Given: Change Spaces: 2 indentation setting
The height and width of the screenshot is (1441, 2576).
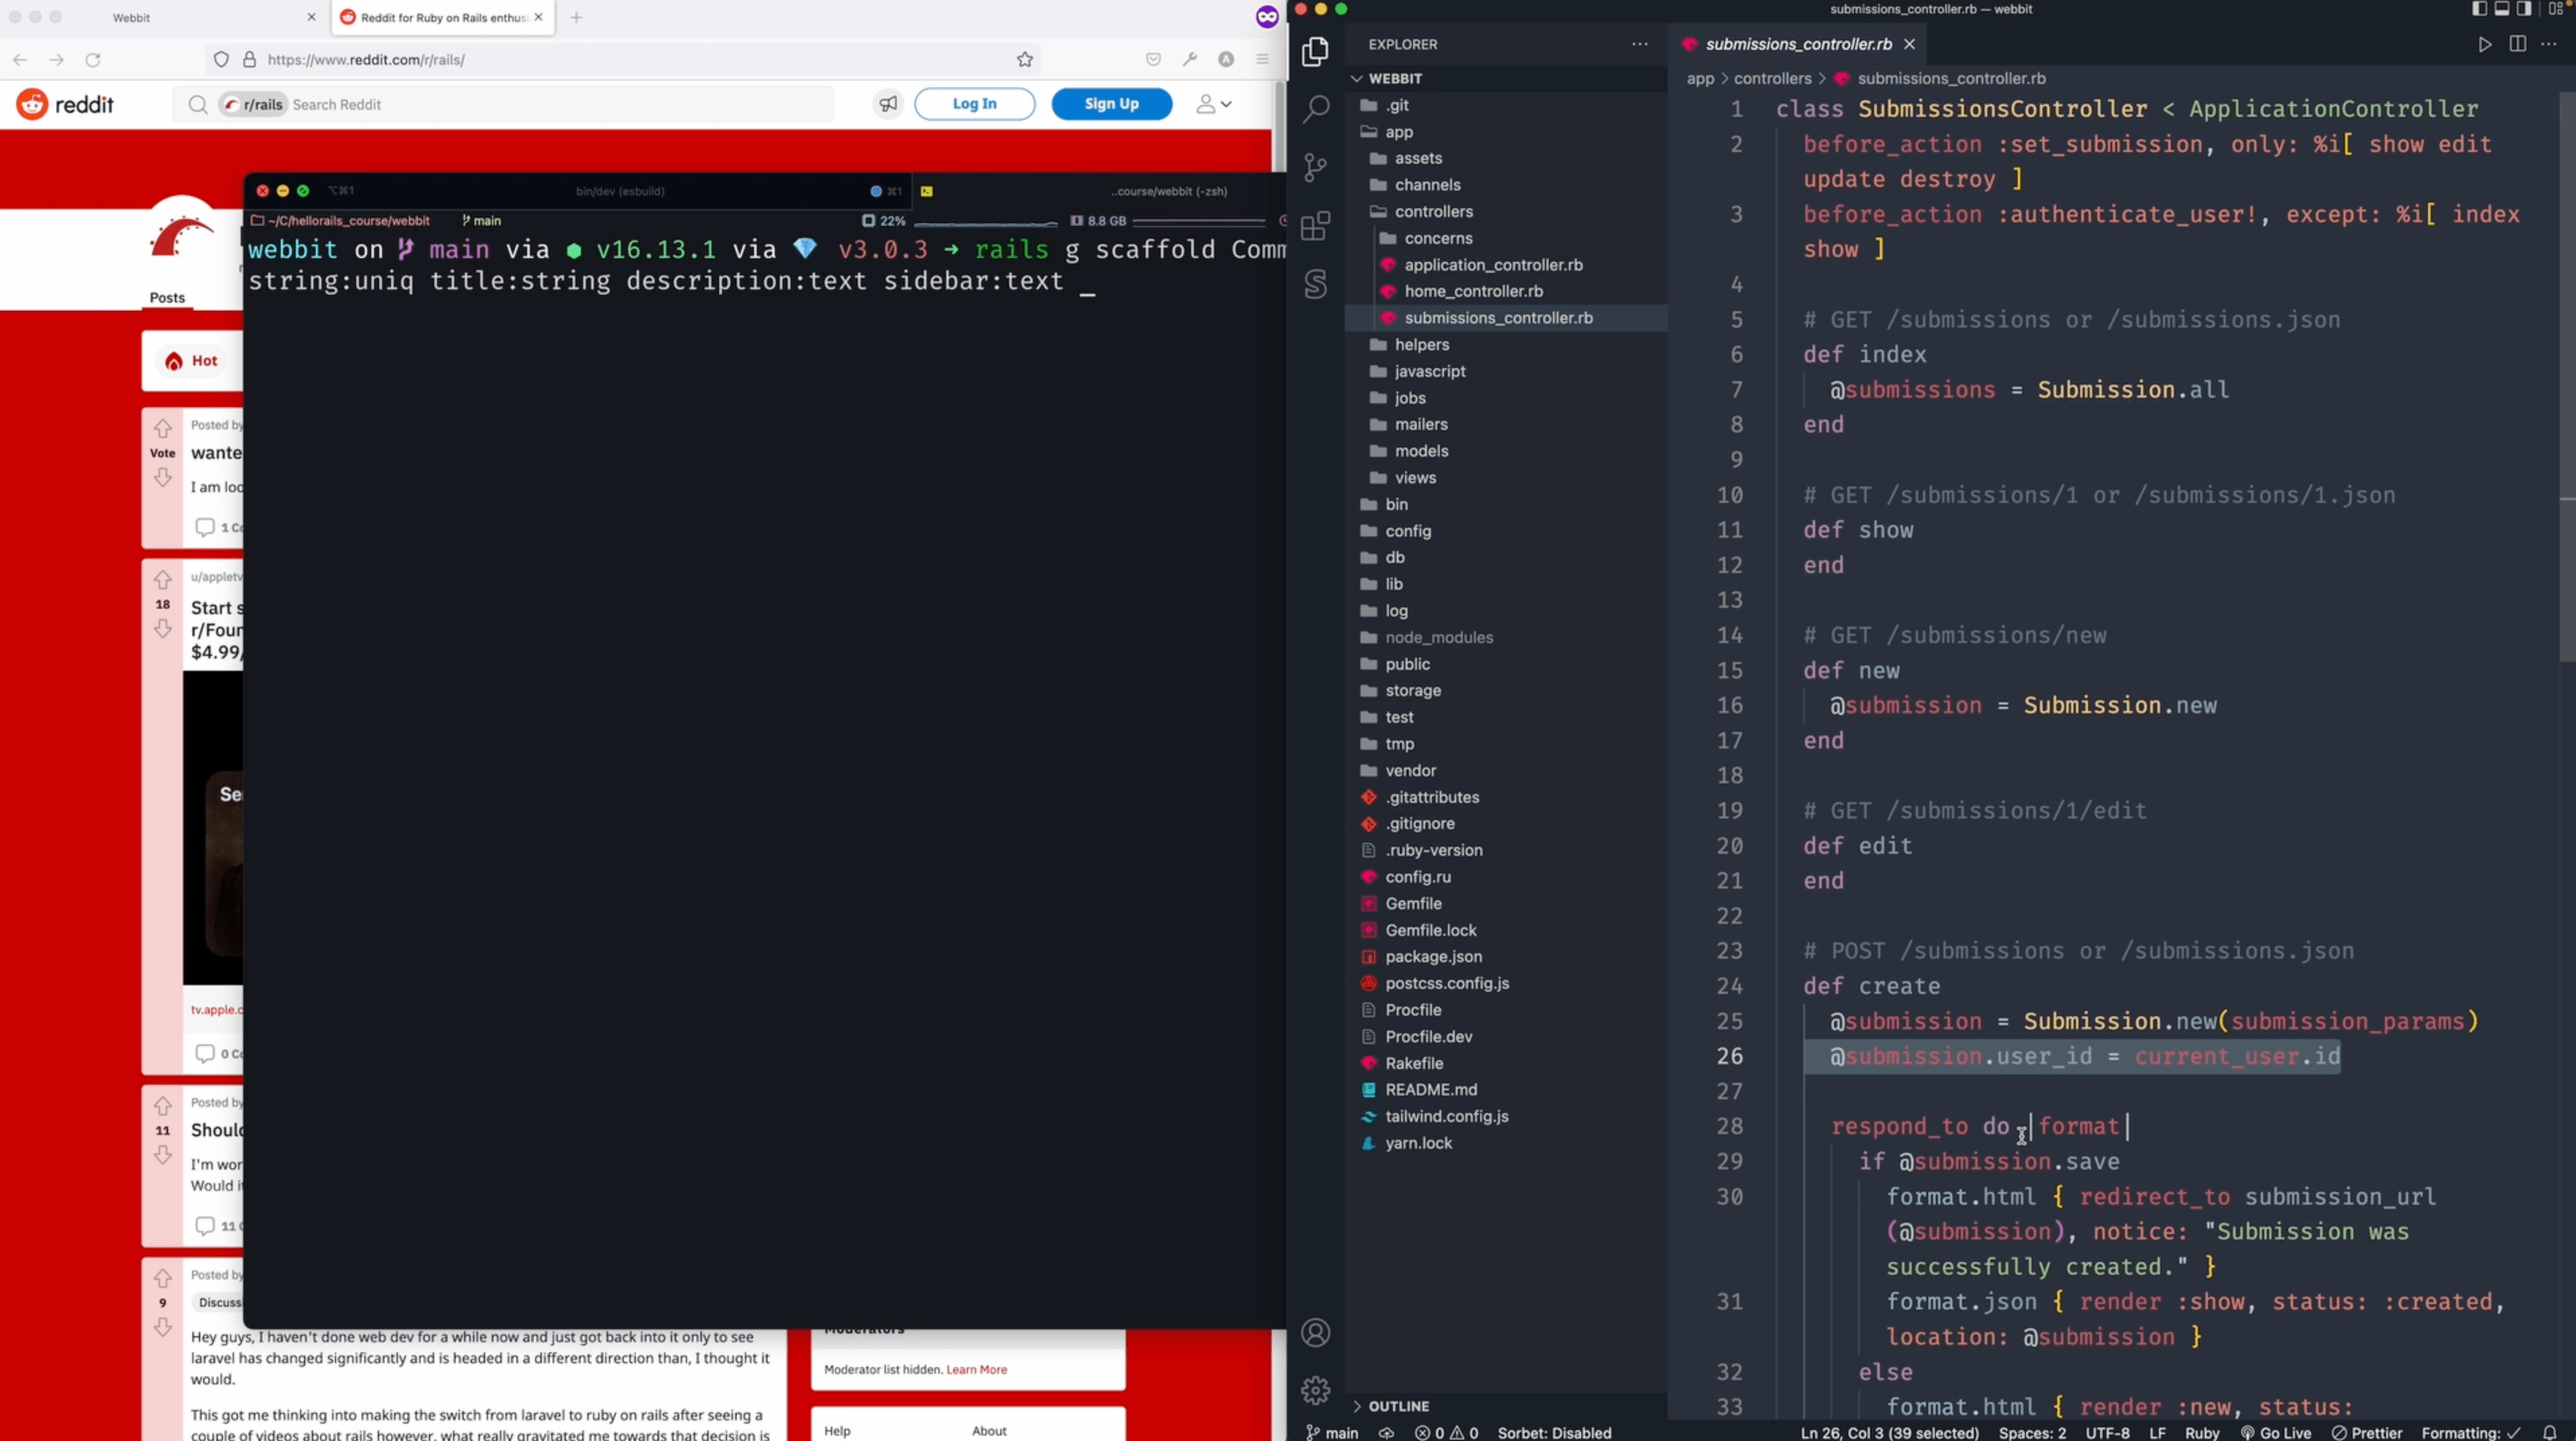Looking at the screenshot, I should [x=2032, y=1432].
